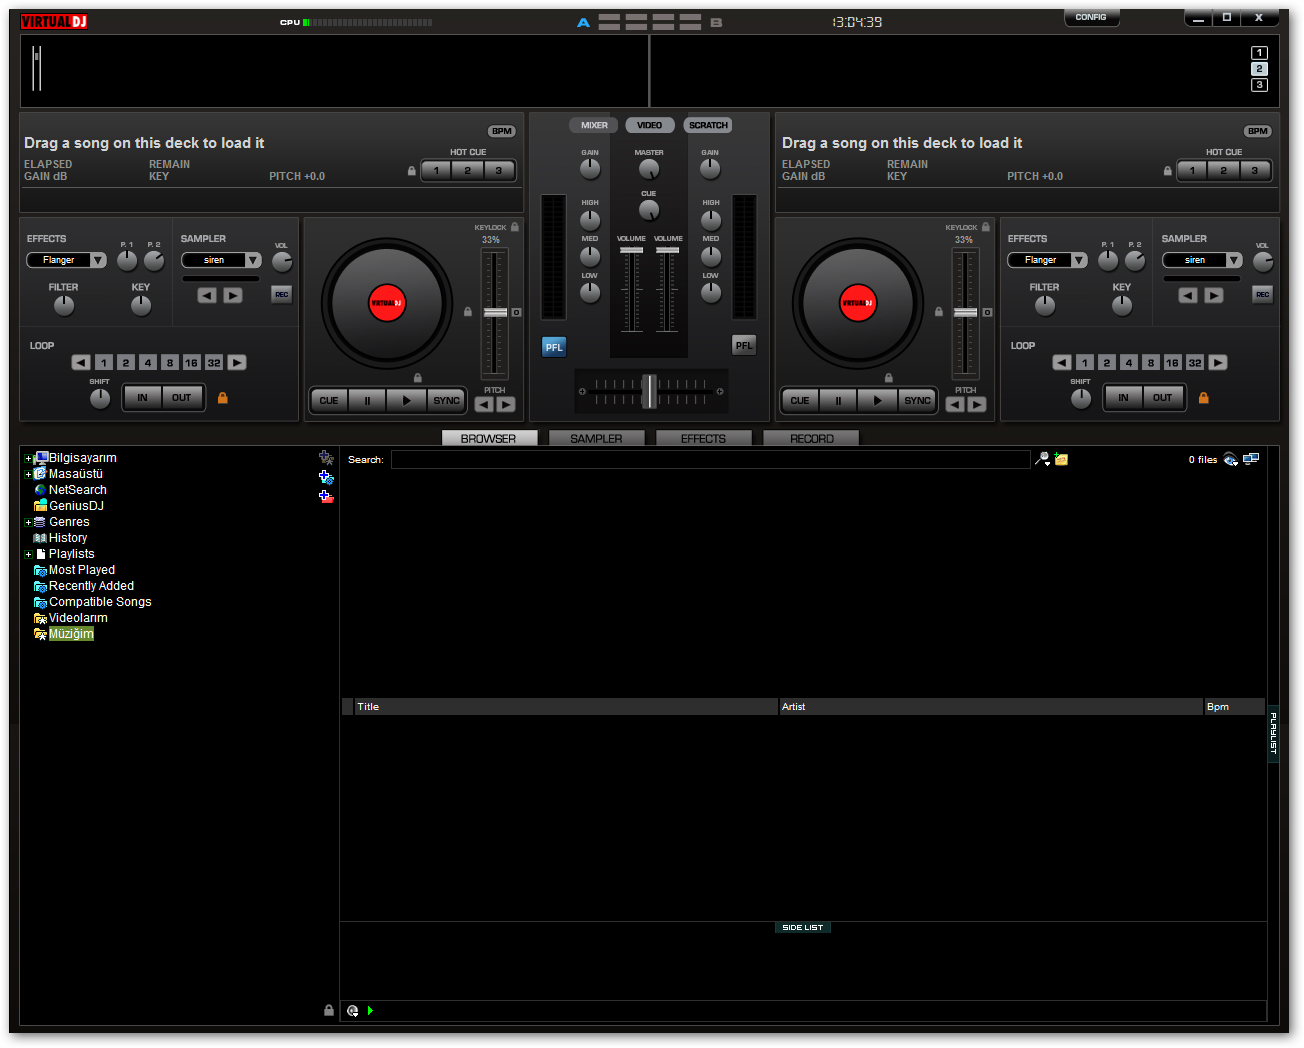This screenshot has height=1048, width=1304.
Task: Toggle left deck PFL headphone cue
Action: [554, 347]
